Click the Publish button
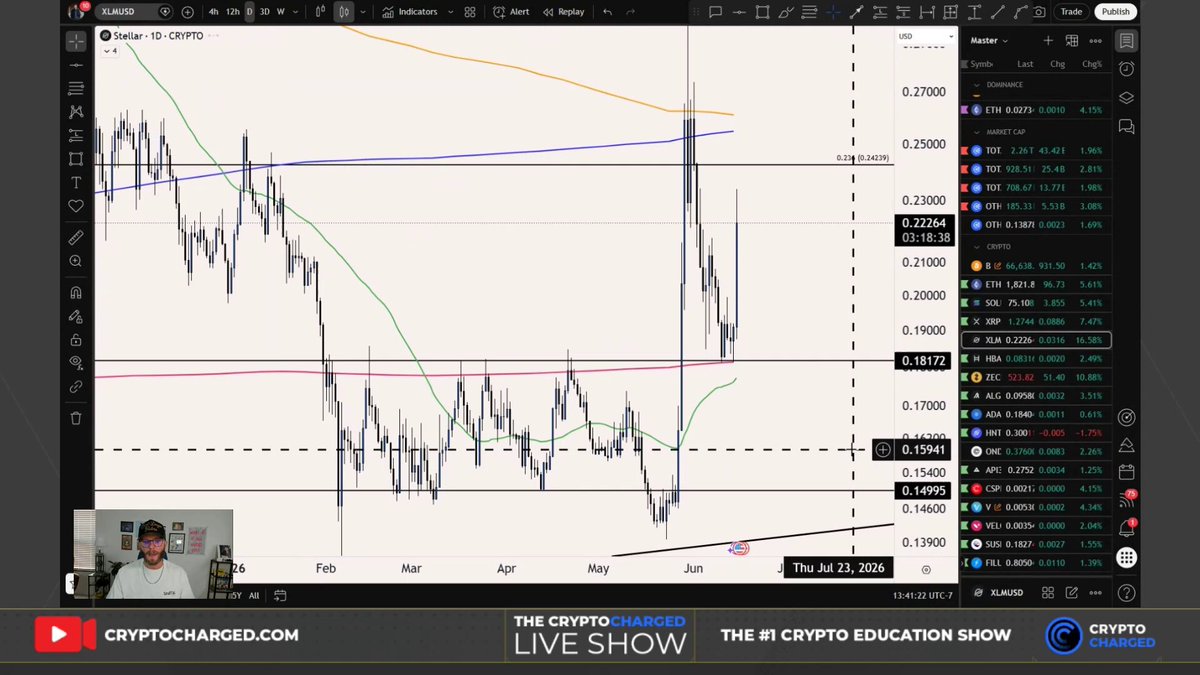1200x675 pixels. pyautogui.click(x=1115, y=12)
